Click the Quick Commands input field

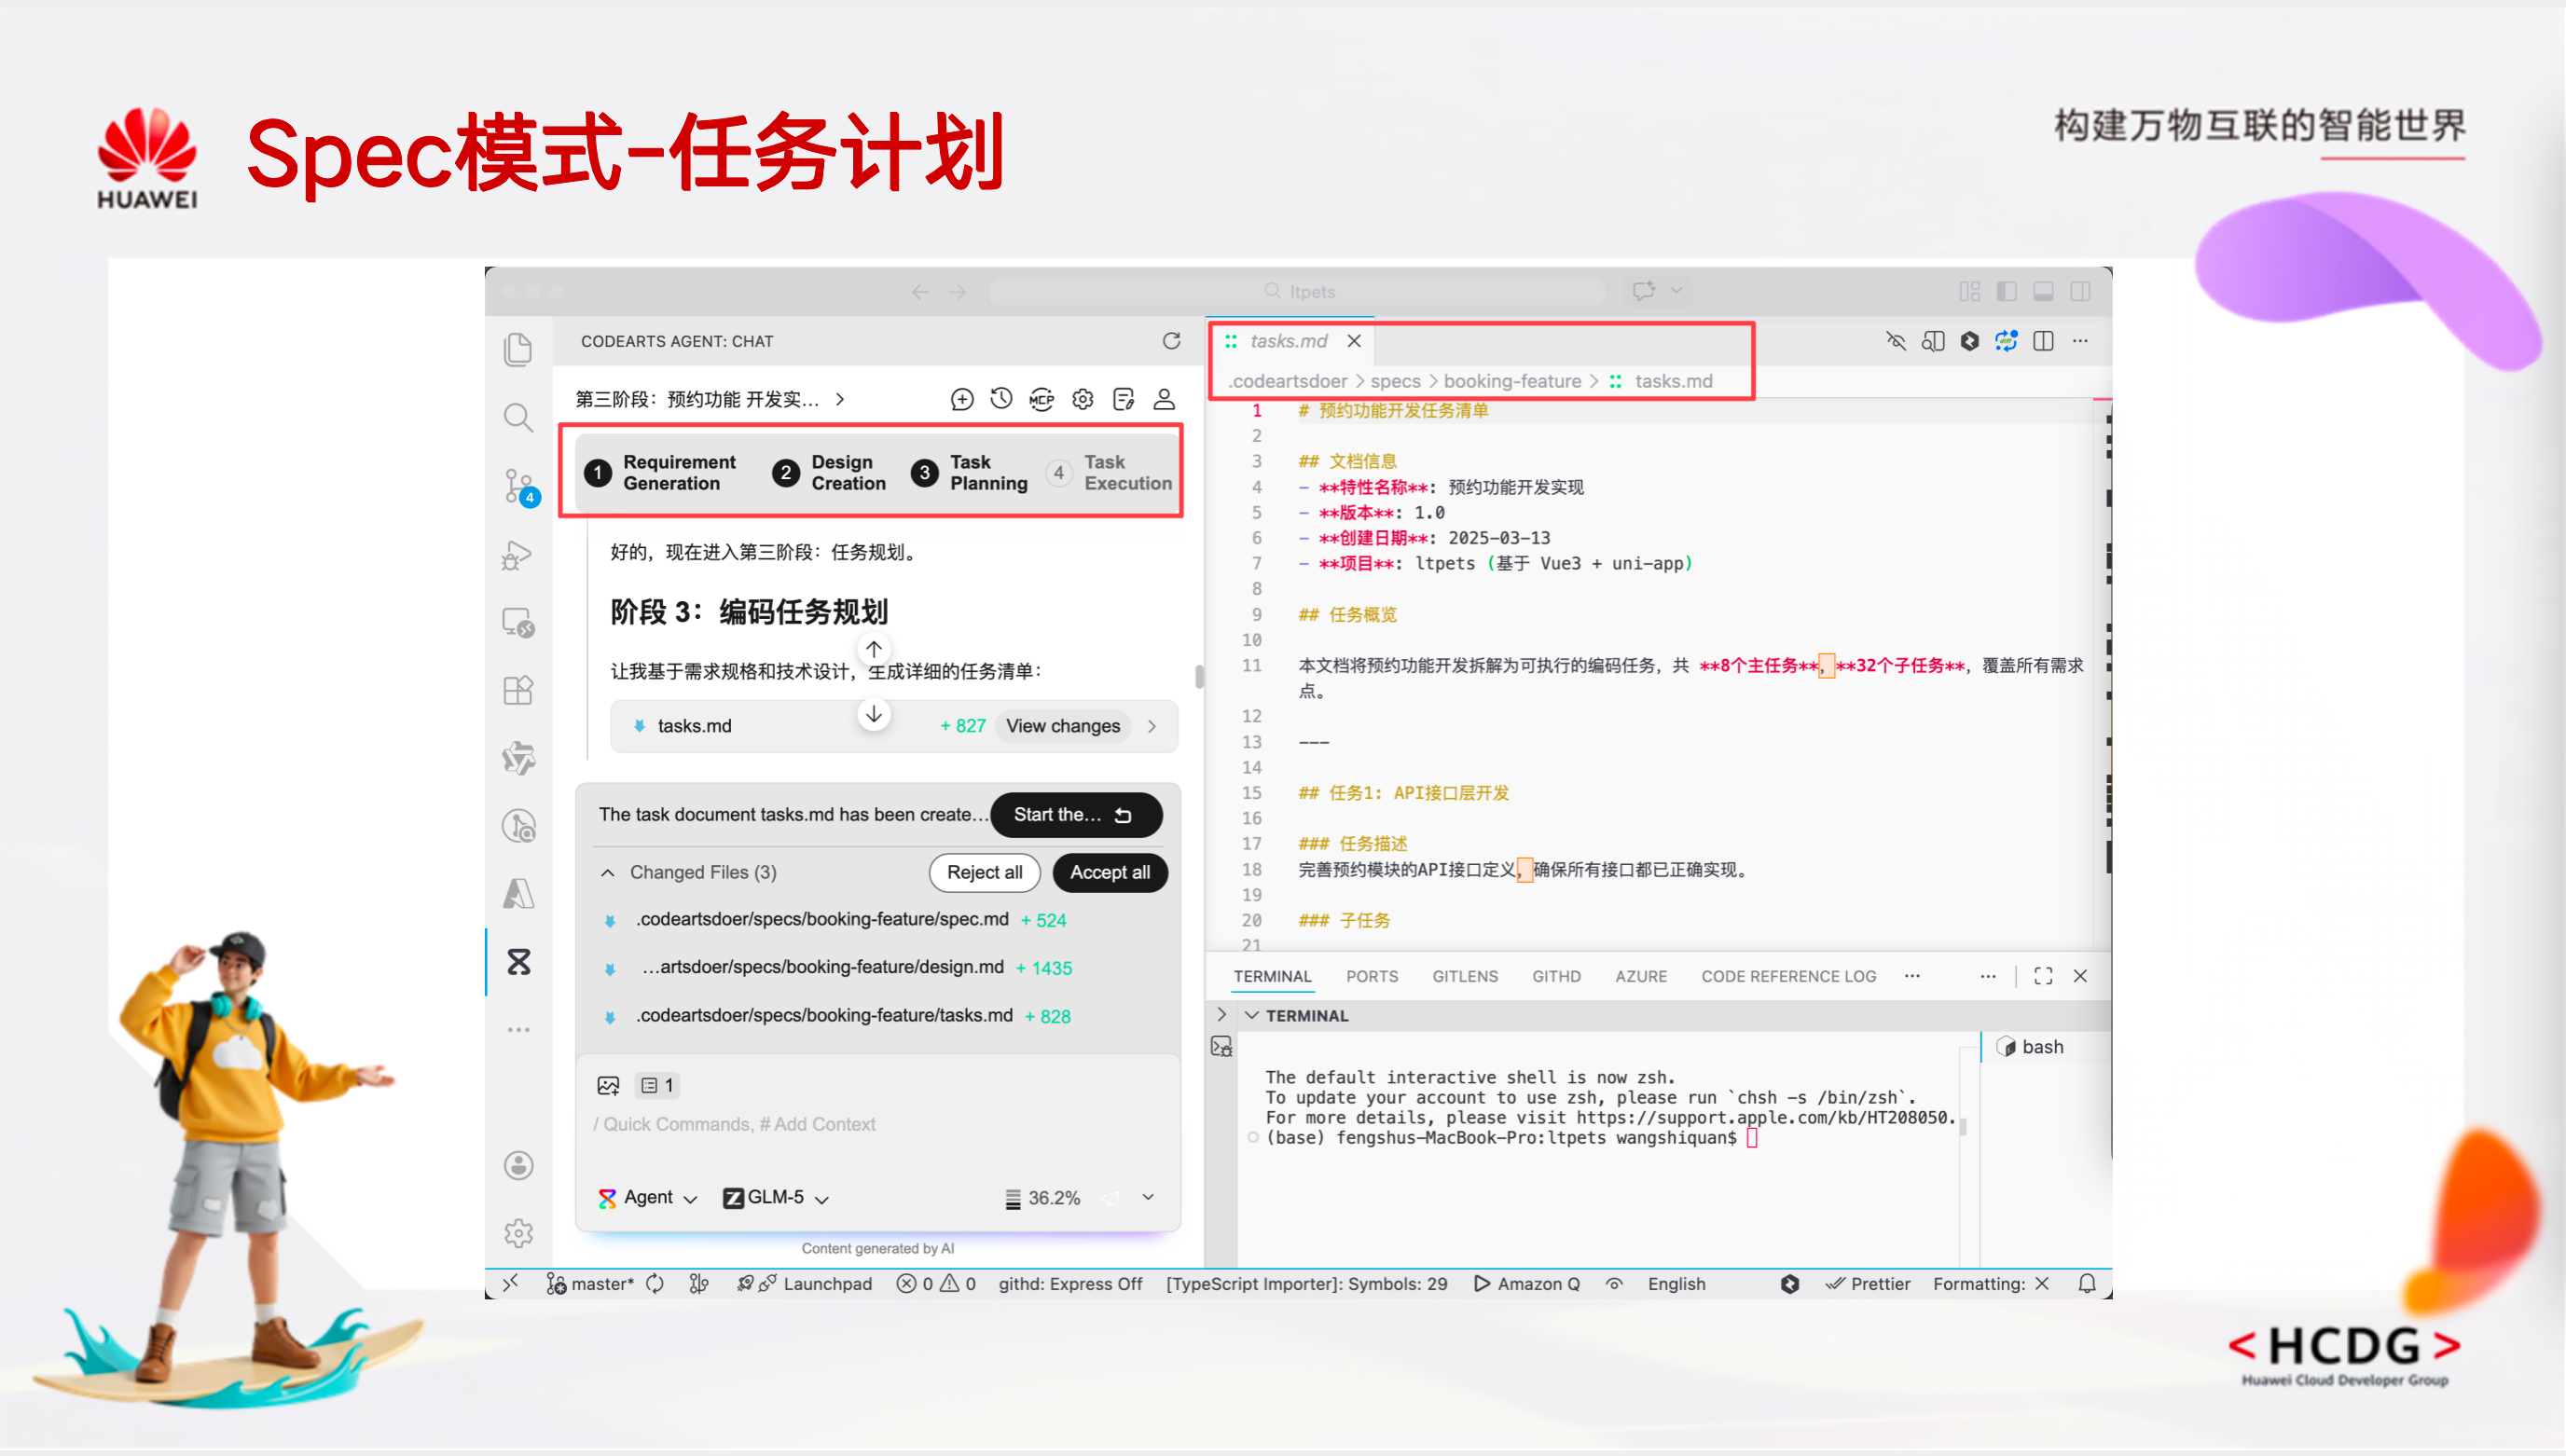735,1124
